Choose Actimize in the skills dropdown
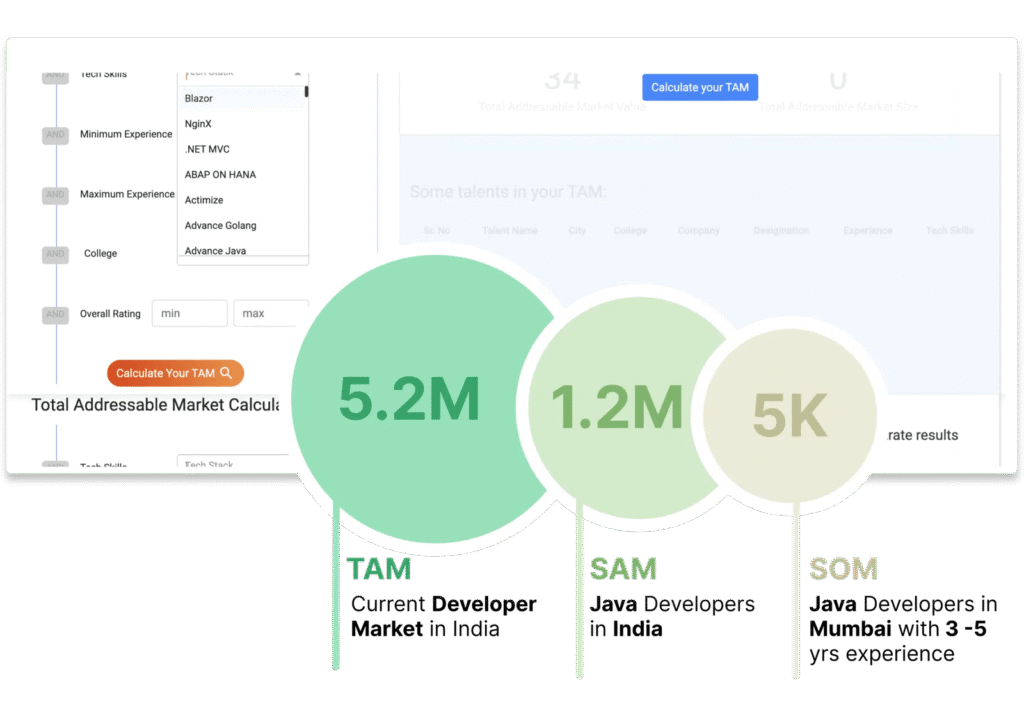Image resolution: width=1024 pixels, height=715 pixels. (x=204, y=200)
